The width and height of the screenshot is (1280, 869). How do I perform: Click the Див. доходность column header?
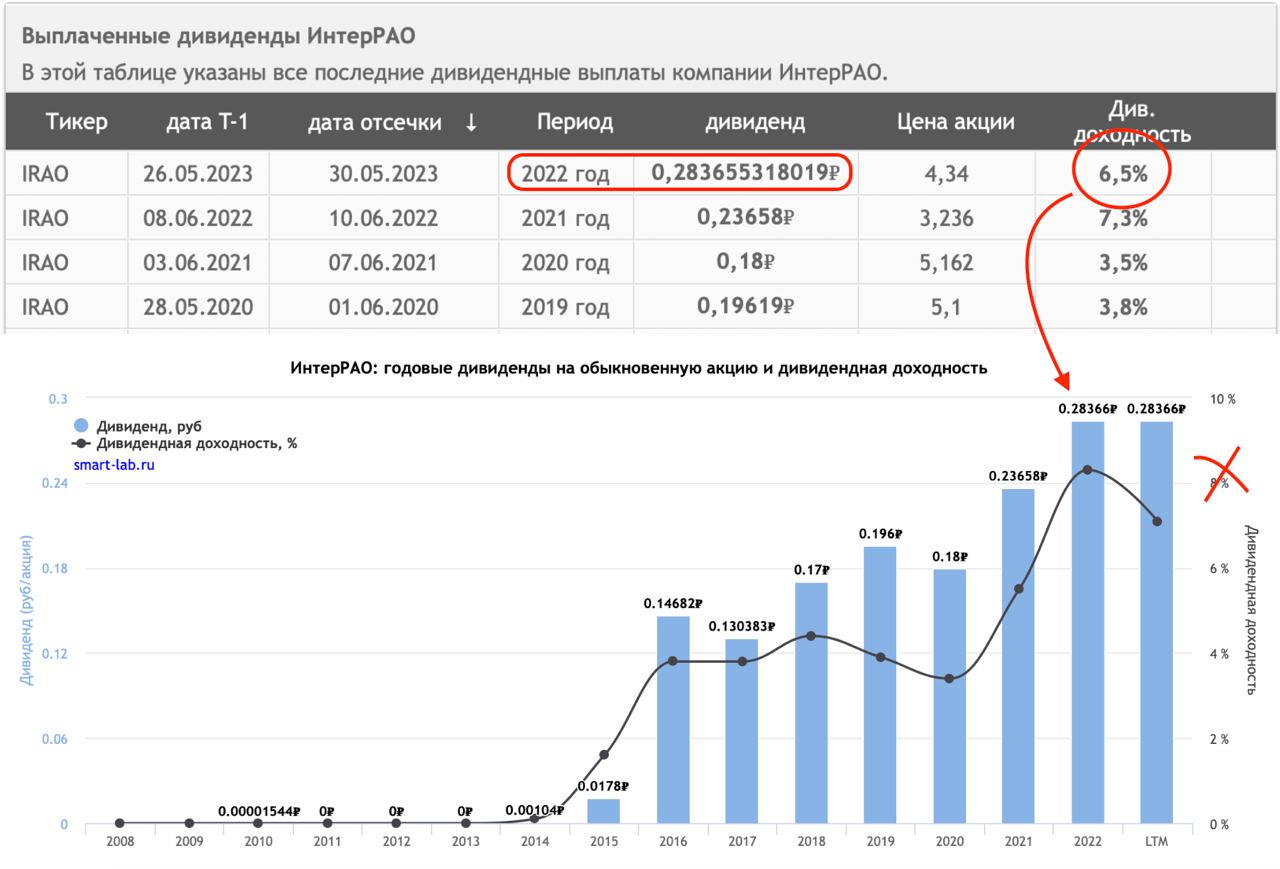coord(1132,122)
